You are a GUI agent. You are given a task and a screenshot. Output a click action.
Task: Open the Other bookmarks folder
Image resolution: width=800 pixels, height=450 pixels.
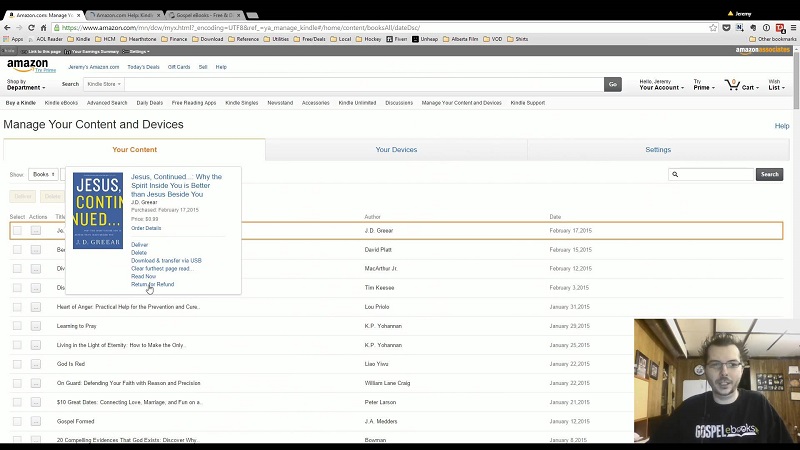tap(772, 39)
